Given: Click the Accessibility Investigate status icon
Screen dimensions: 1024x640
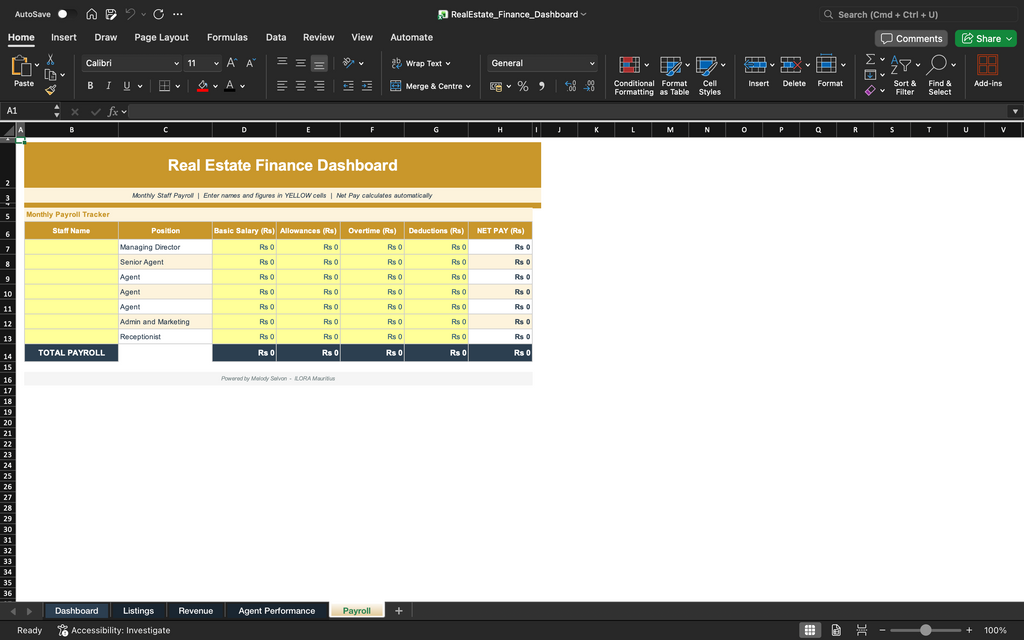Looking at the screenshot, I should pos(63,630).
